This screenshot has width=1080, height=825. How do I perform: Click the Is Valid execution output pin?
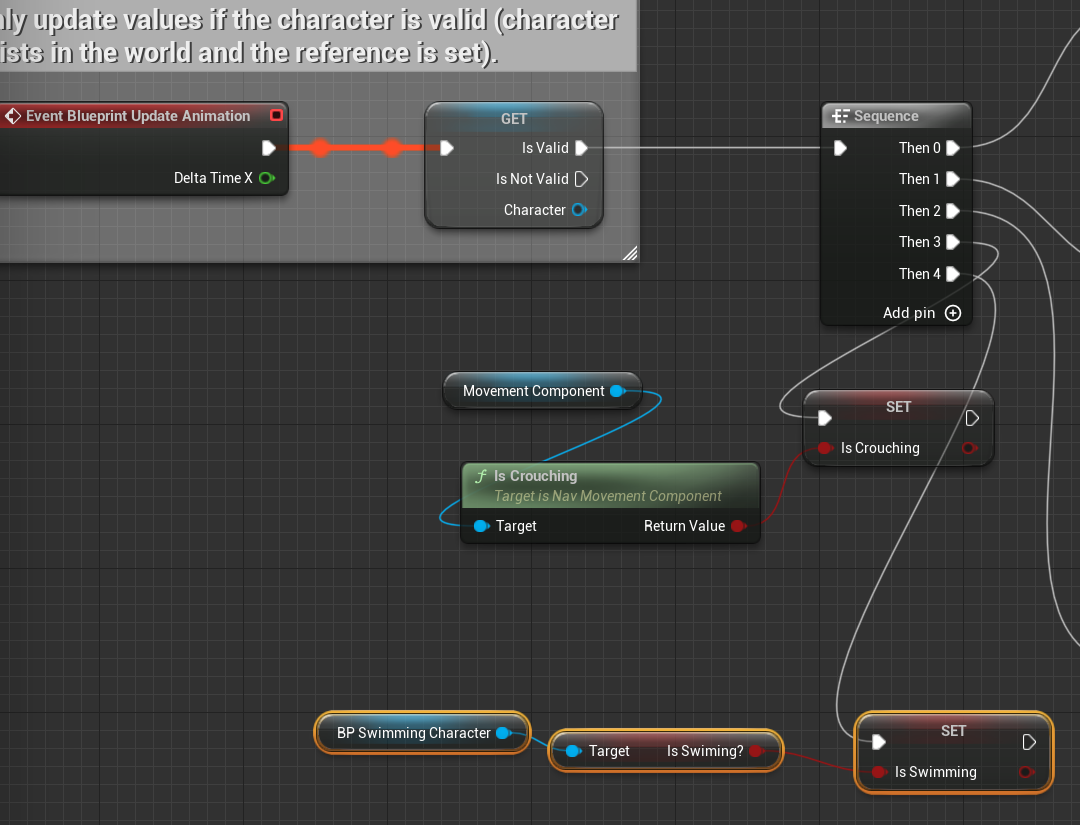581,148
